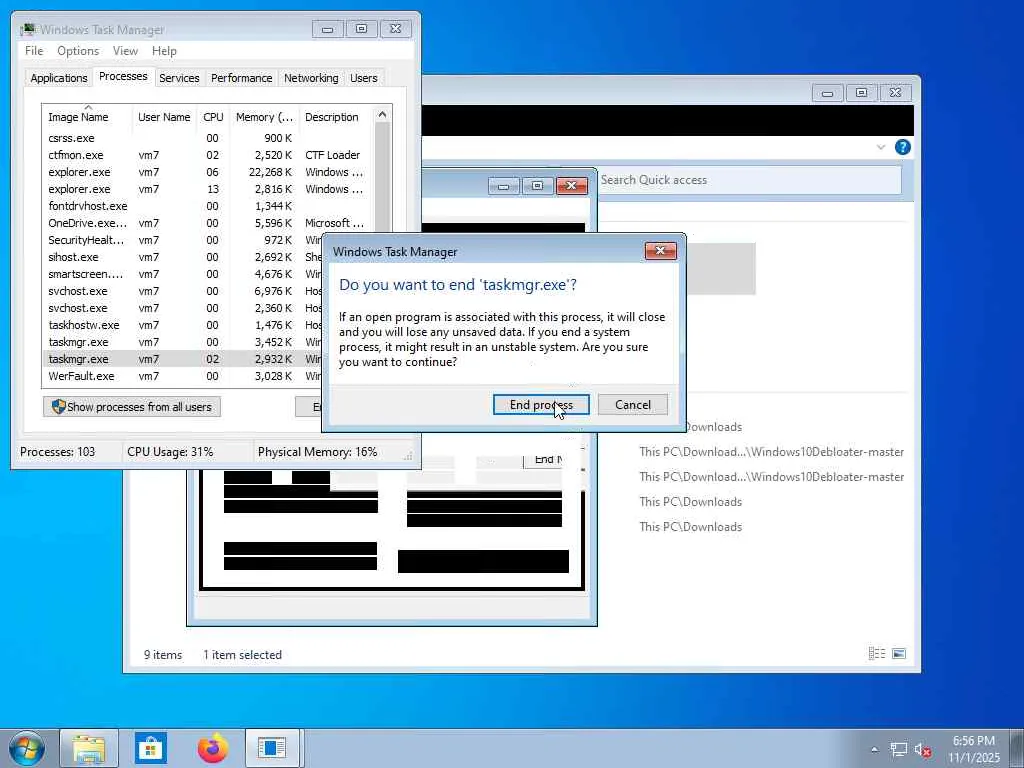
Task: Expand the Explorer ribbon chevron
Action: point(880,147)
